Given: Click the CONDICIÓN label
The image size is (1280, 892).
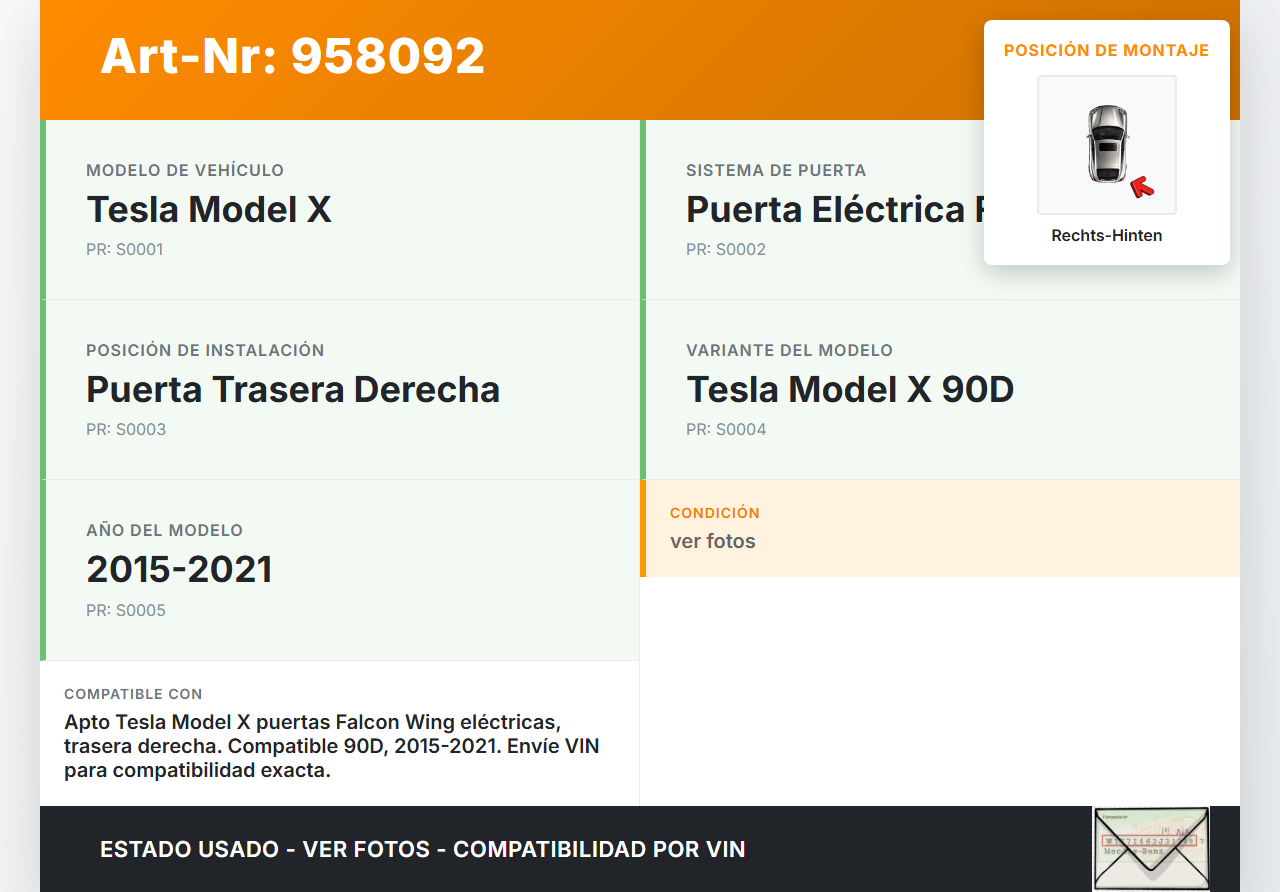Looking at the screenshot, I should click(x=715, y=513).
